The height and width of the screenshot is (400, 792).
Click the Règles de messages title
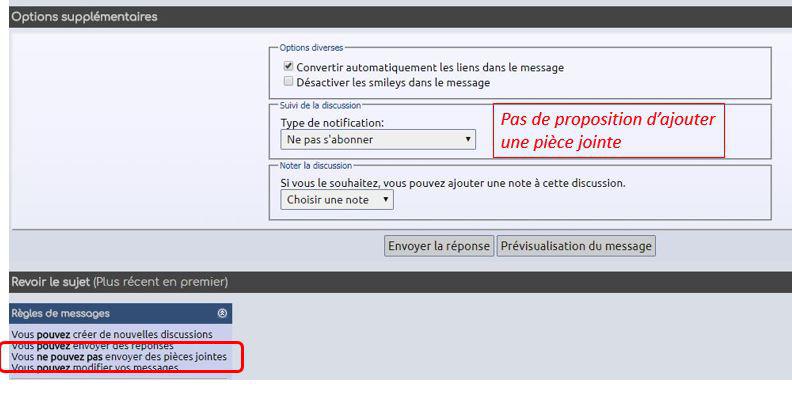pos(60,314)
